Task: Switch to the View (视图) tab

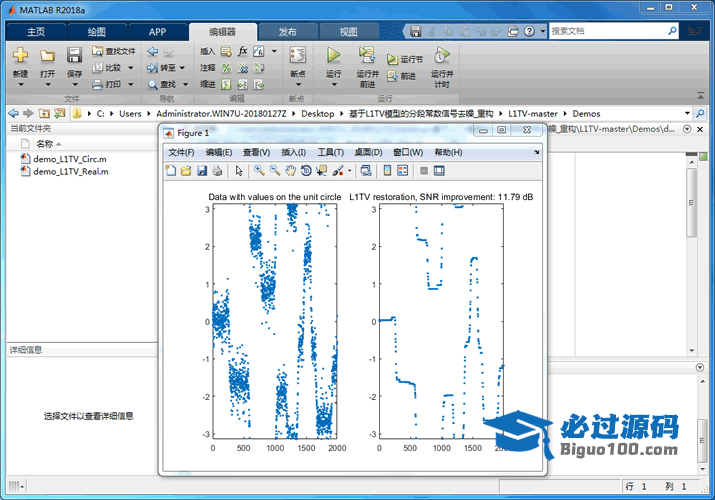Action: point(349,32)
